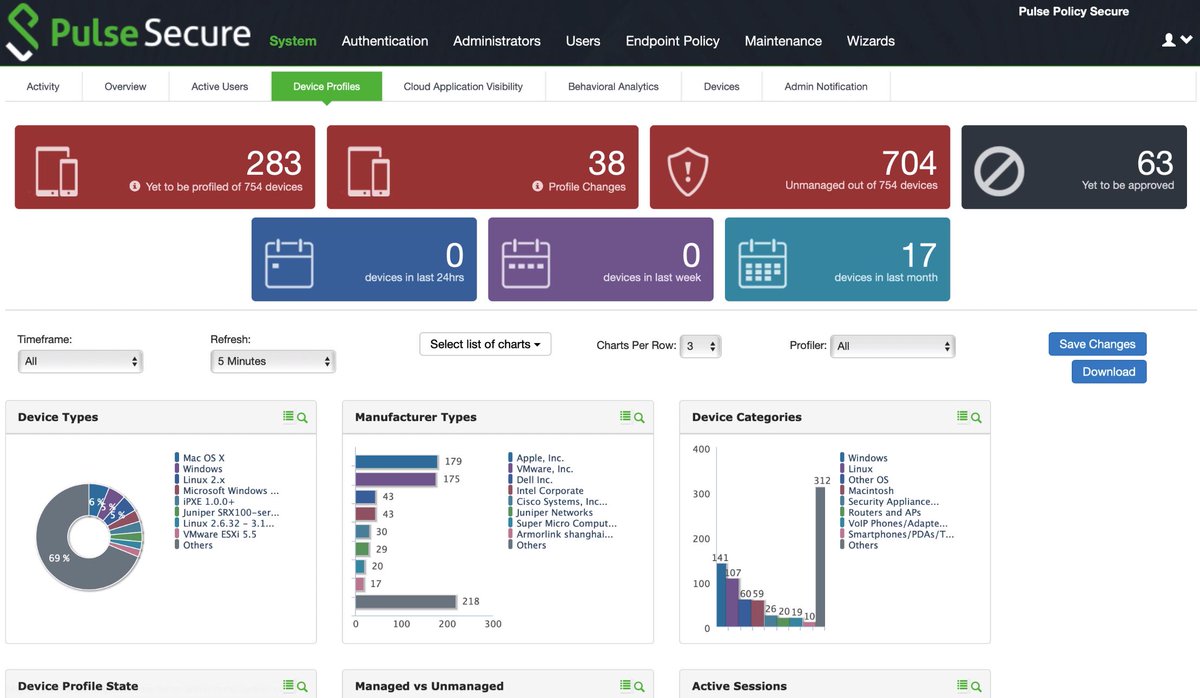
Task: Click the calendar icon for last 24hrs
Action: pyautogui.click(x=289, y=263)
